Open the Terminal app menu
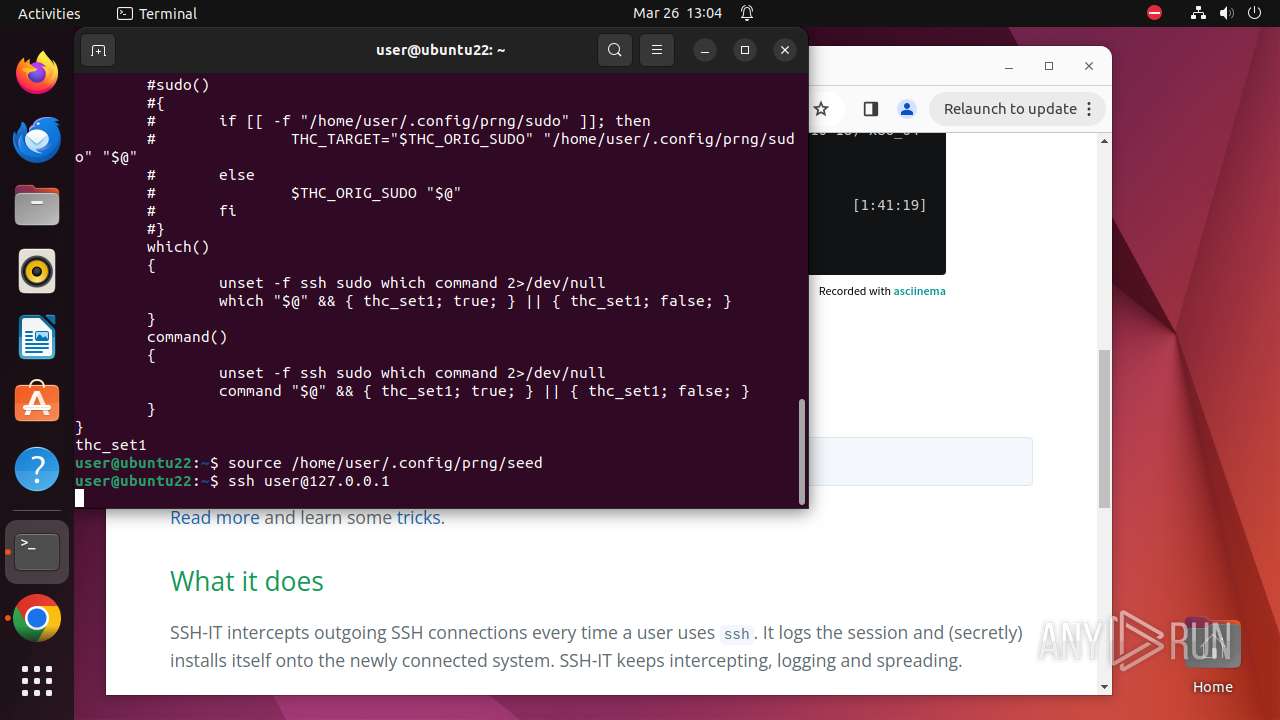1280x720 pixels. coord(157,13)
